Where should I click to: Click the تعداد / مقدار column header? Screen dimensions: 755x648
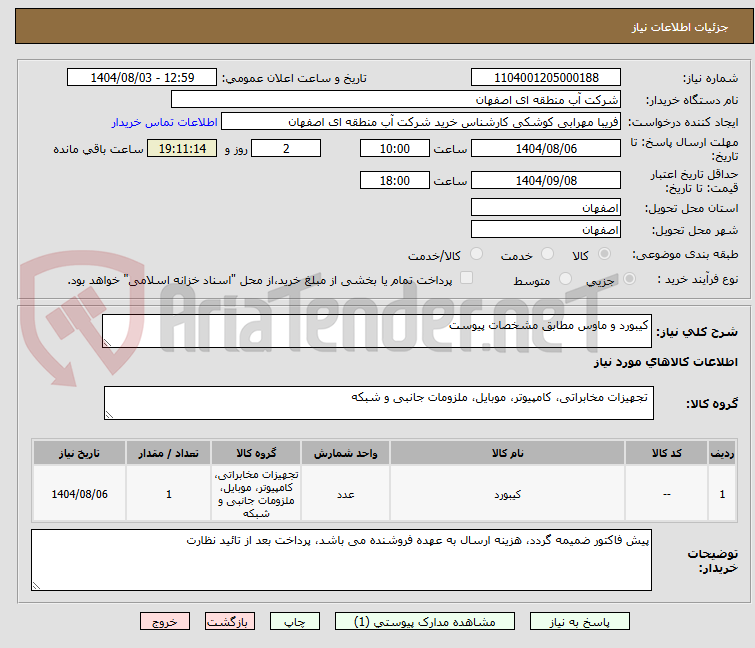click(x=169, y=453)
